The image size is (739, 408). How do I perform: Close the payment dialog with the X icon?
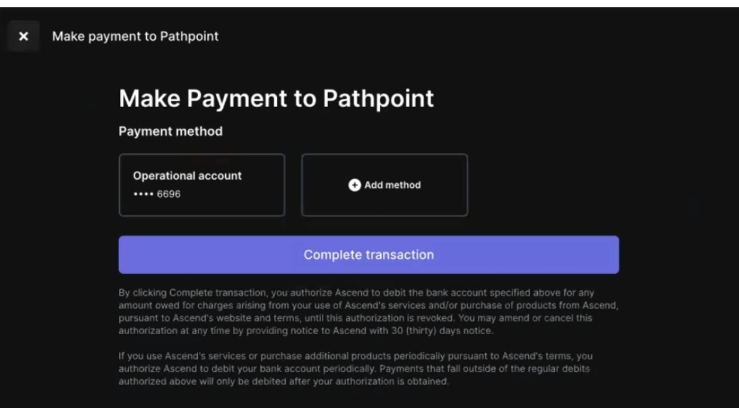[24, 37]
